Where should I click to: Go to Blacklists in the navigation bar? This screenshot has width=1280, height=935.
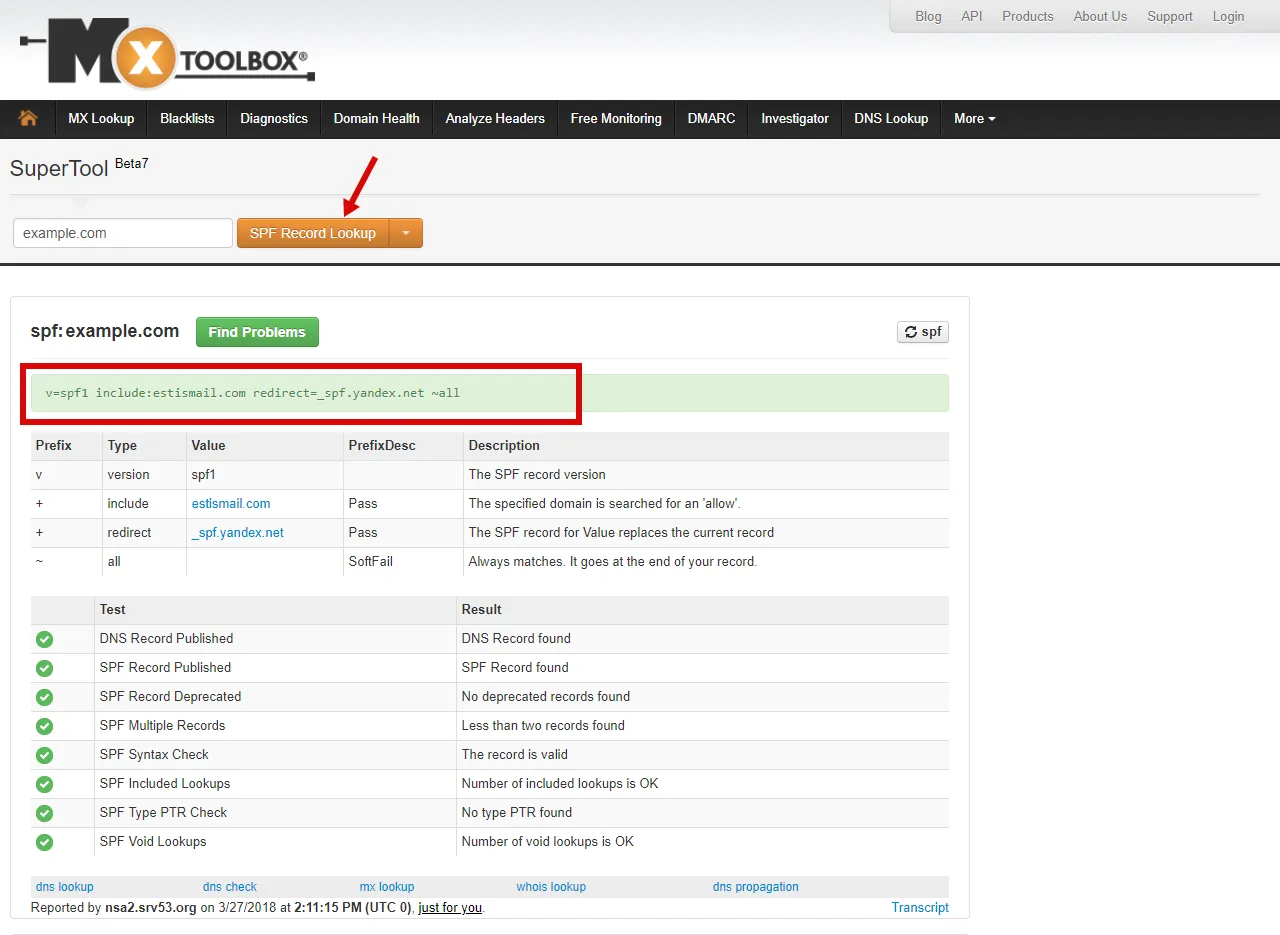(x=187, y=118)
